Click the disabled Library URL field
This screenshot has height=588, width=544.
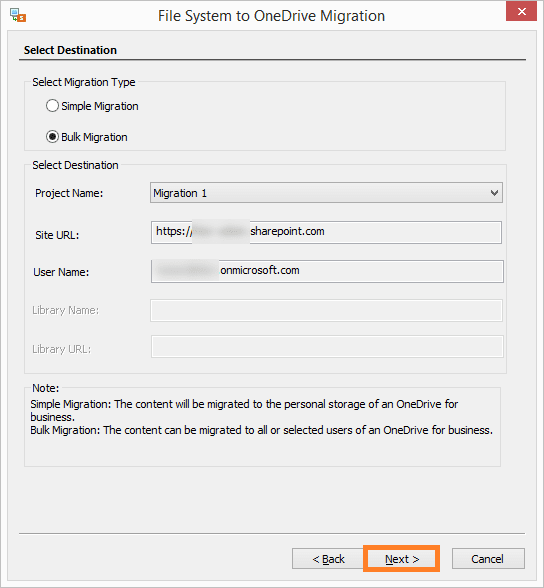327,346
